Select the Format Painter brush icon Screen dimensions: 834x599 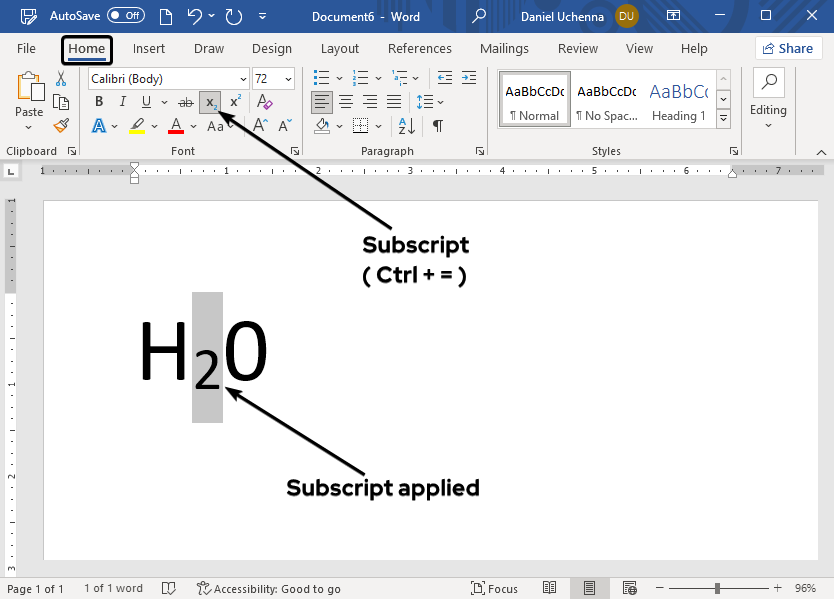pyautogui.click(x=61, y=126)
